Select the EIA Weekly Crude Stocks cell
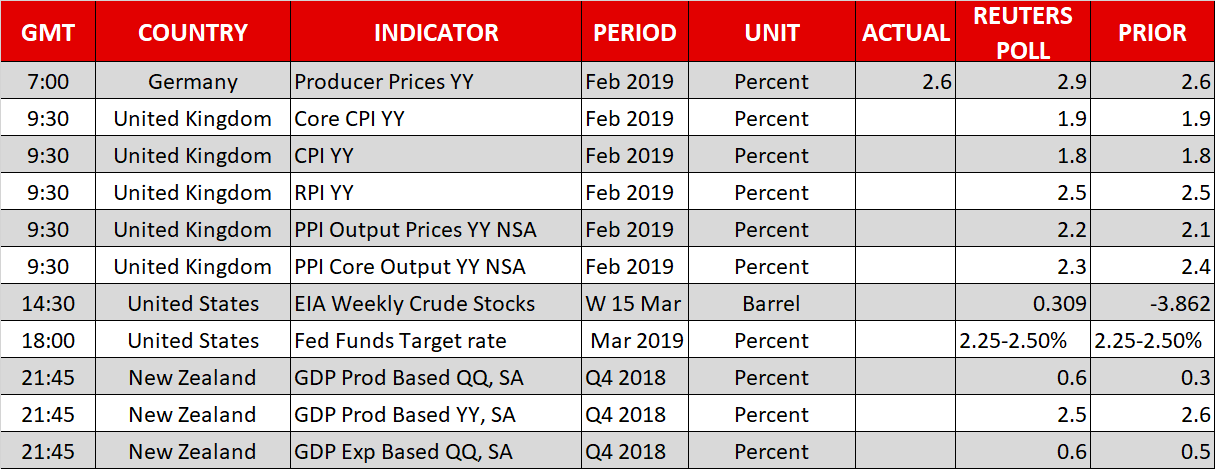1215x469 pixels. point(415,304)
